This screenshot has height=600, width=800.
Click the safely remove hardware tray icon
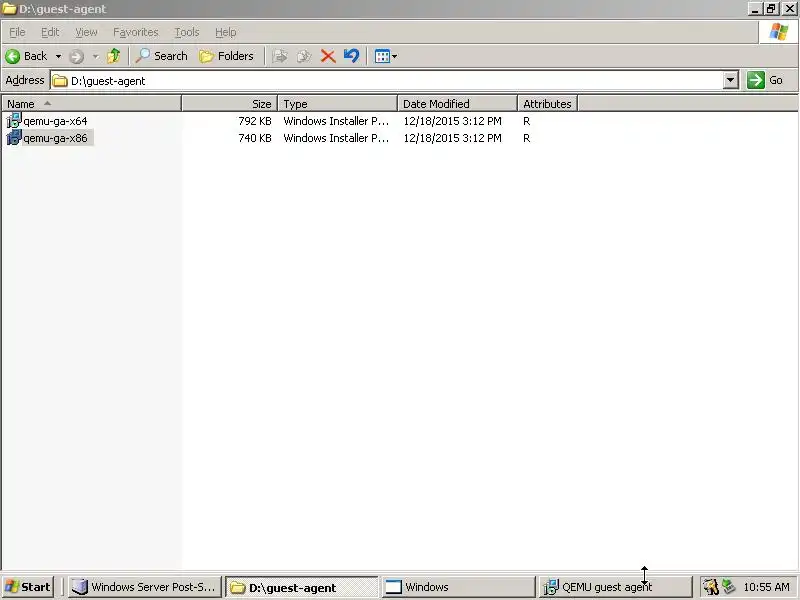pos(728,587)
